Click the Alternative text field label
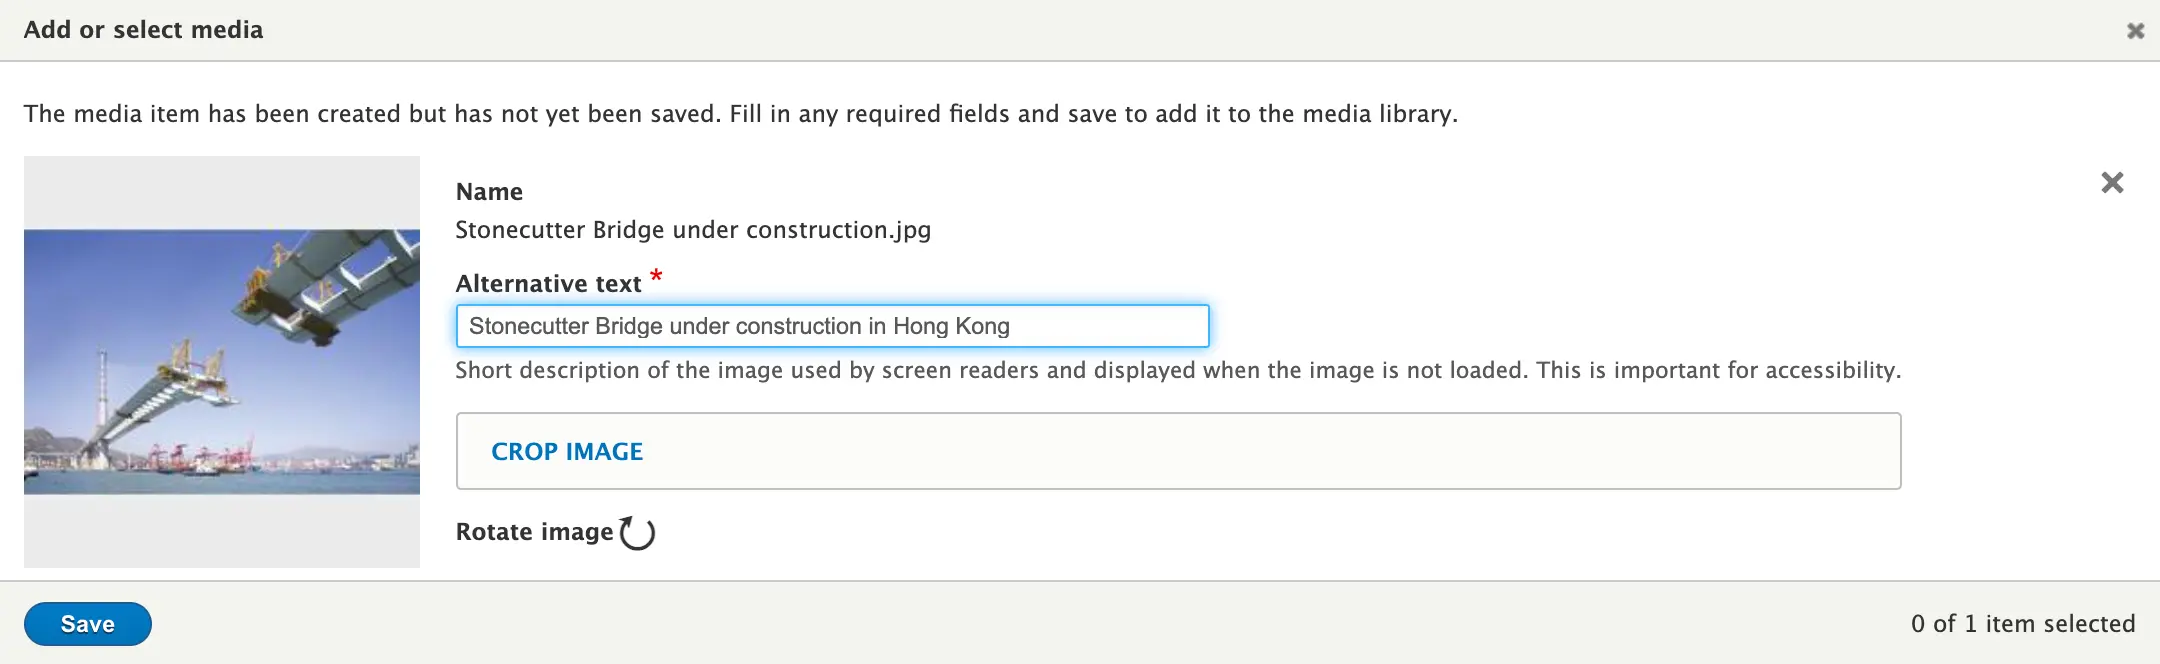This screenshot has height=664, width=2160. click(x=548, y=284)
